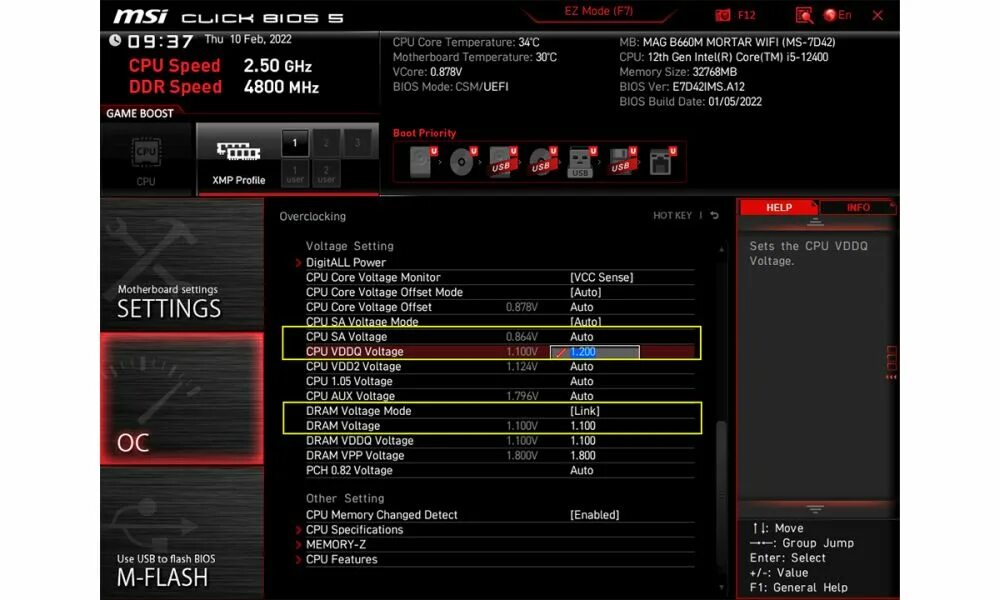Open M-FLASH BIOS flashing section
The width and height of the screenshot is (1000, 600).
pyautogui.click(x=182, y=533)
